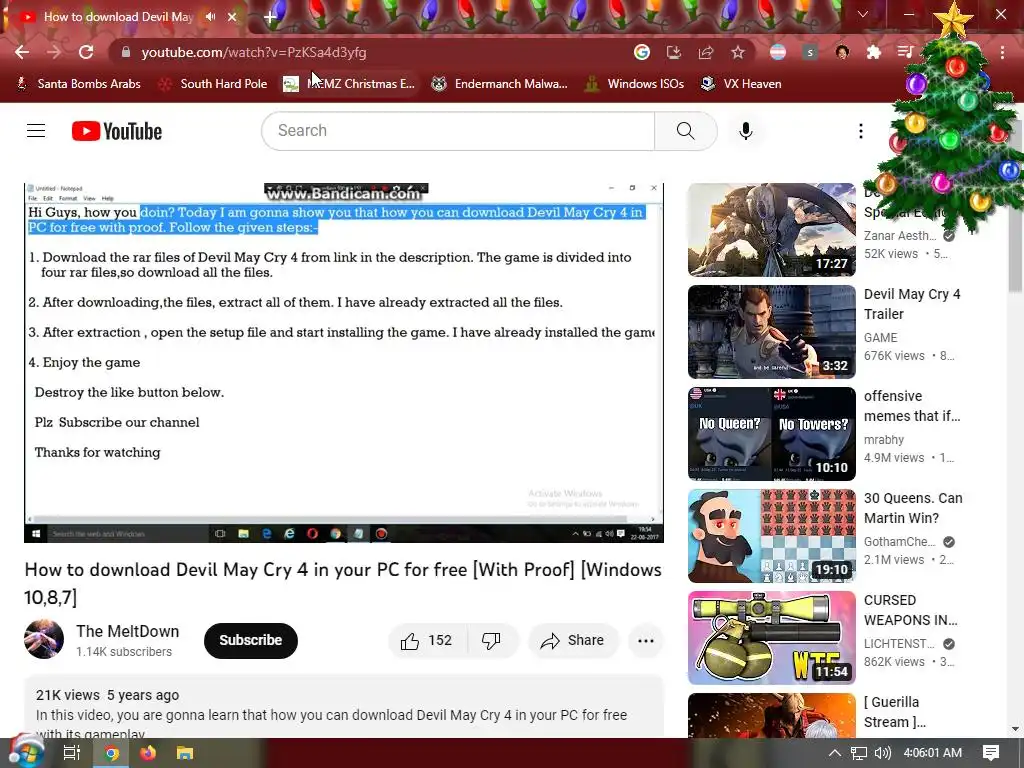Go back with the browser back arrow

22,52
